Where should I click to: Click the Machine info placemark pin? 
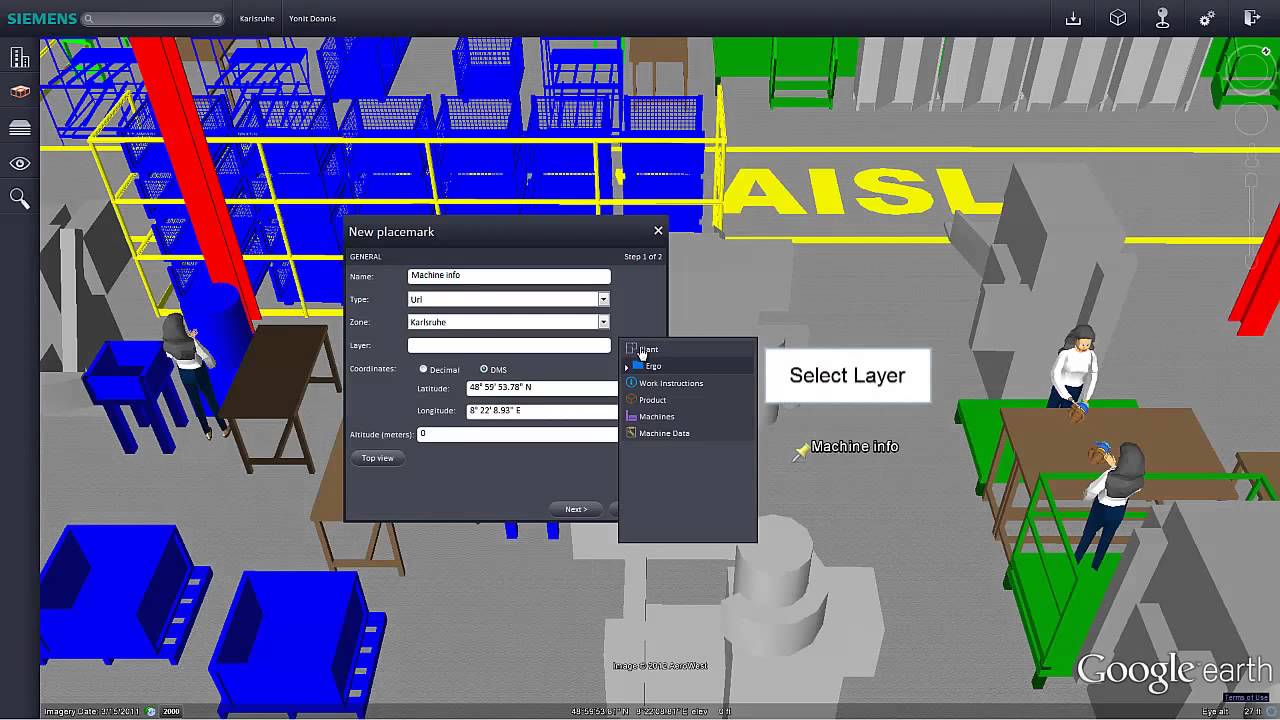800,453
